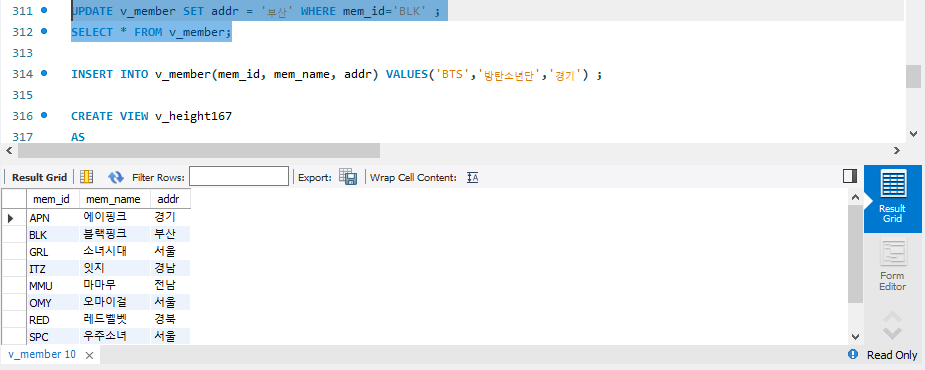Click the Read Only info icon
This screenshot has height=370, width=925.
(x=852, y=354)
